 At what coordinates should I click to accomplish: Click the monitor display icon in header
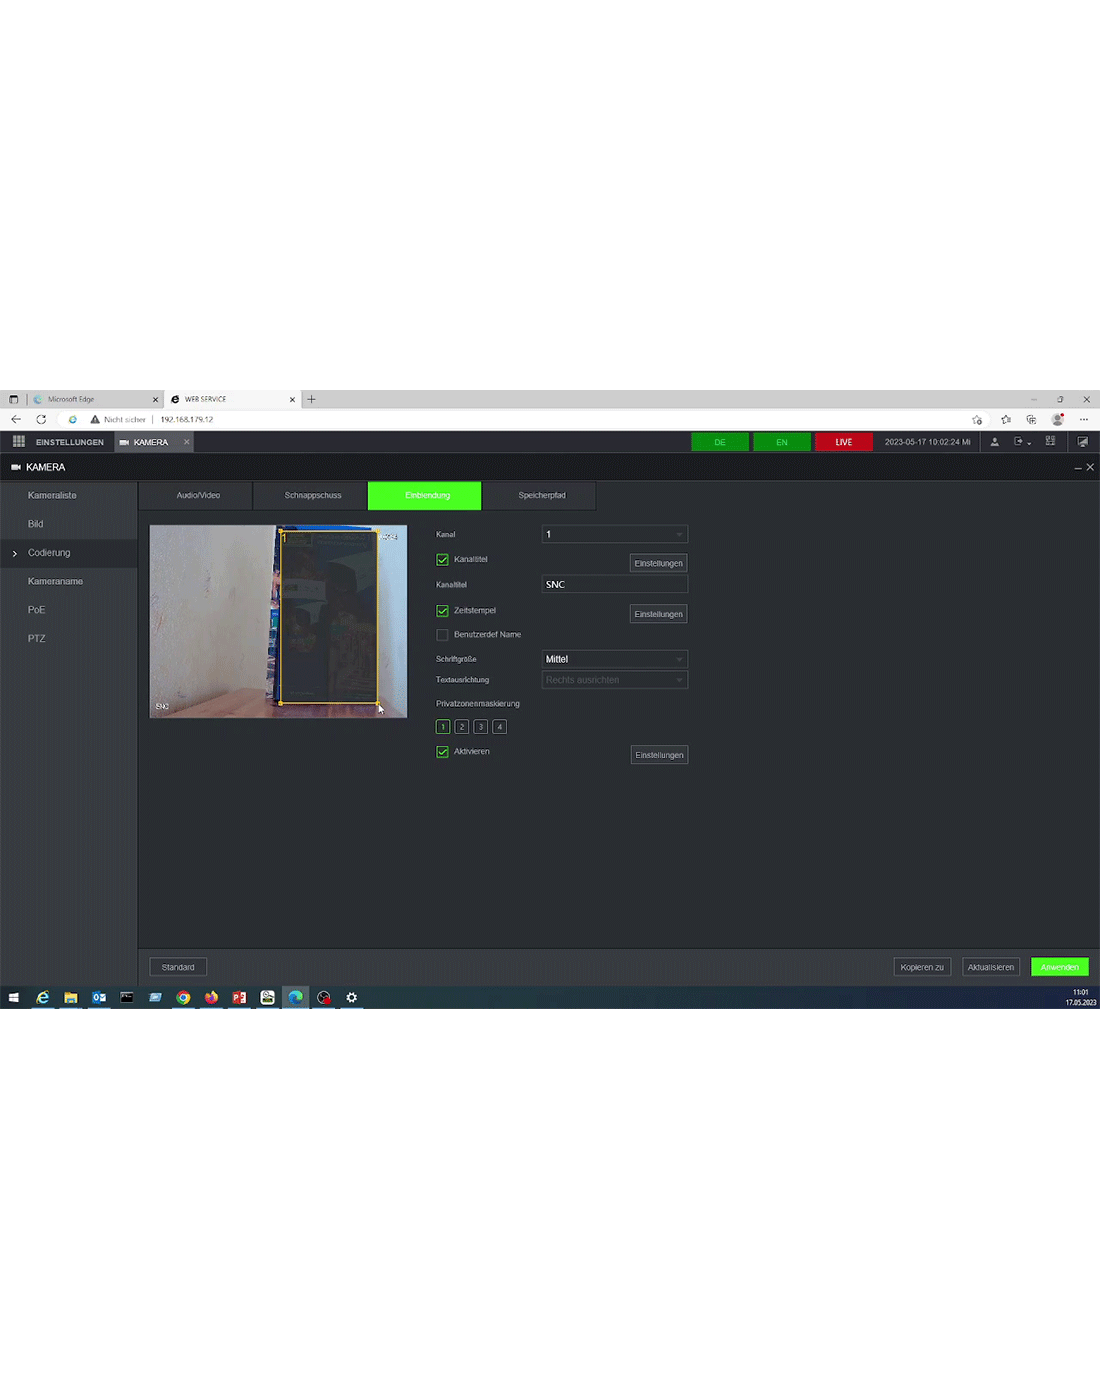(x=1082, y=442)
